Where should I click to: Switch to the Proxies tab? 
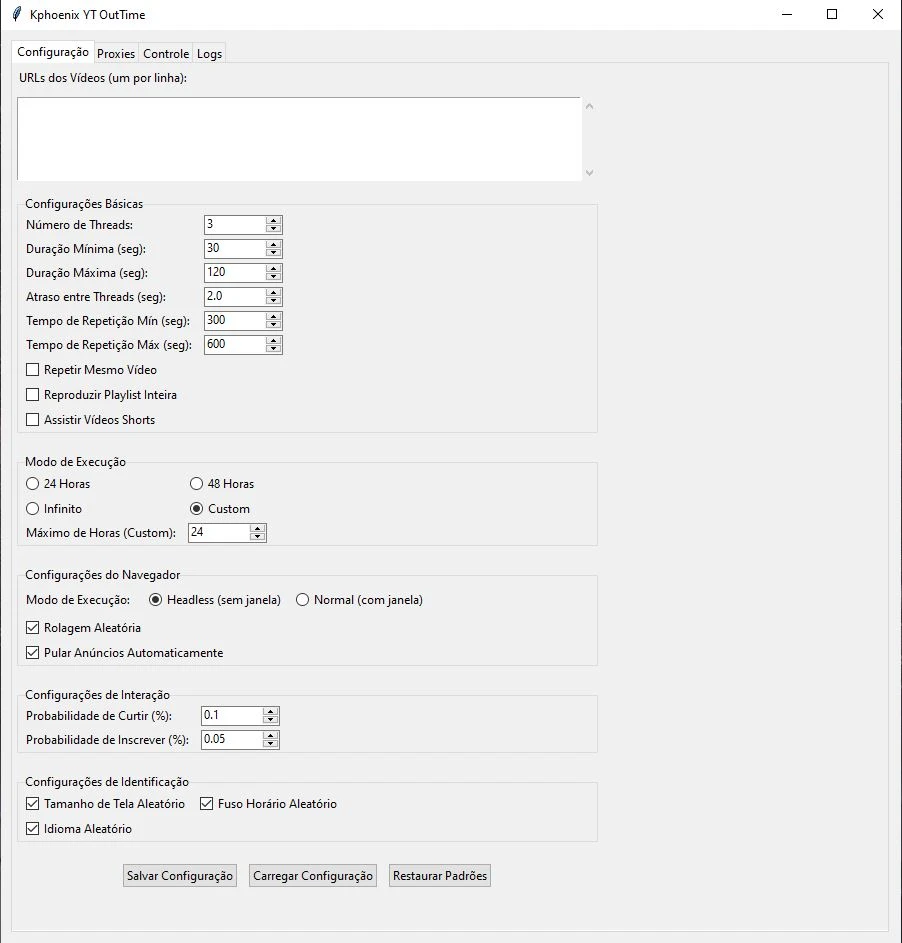[x=116, y=54]
